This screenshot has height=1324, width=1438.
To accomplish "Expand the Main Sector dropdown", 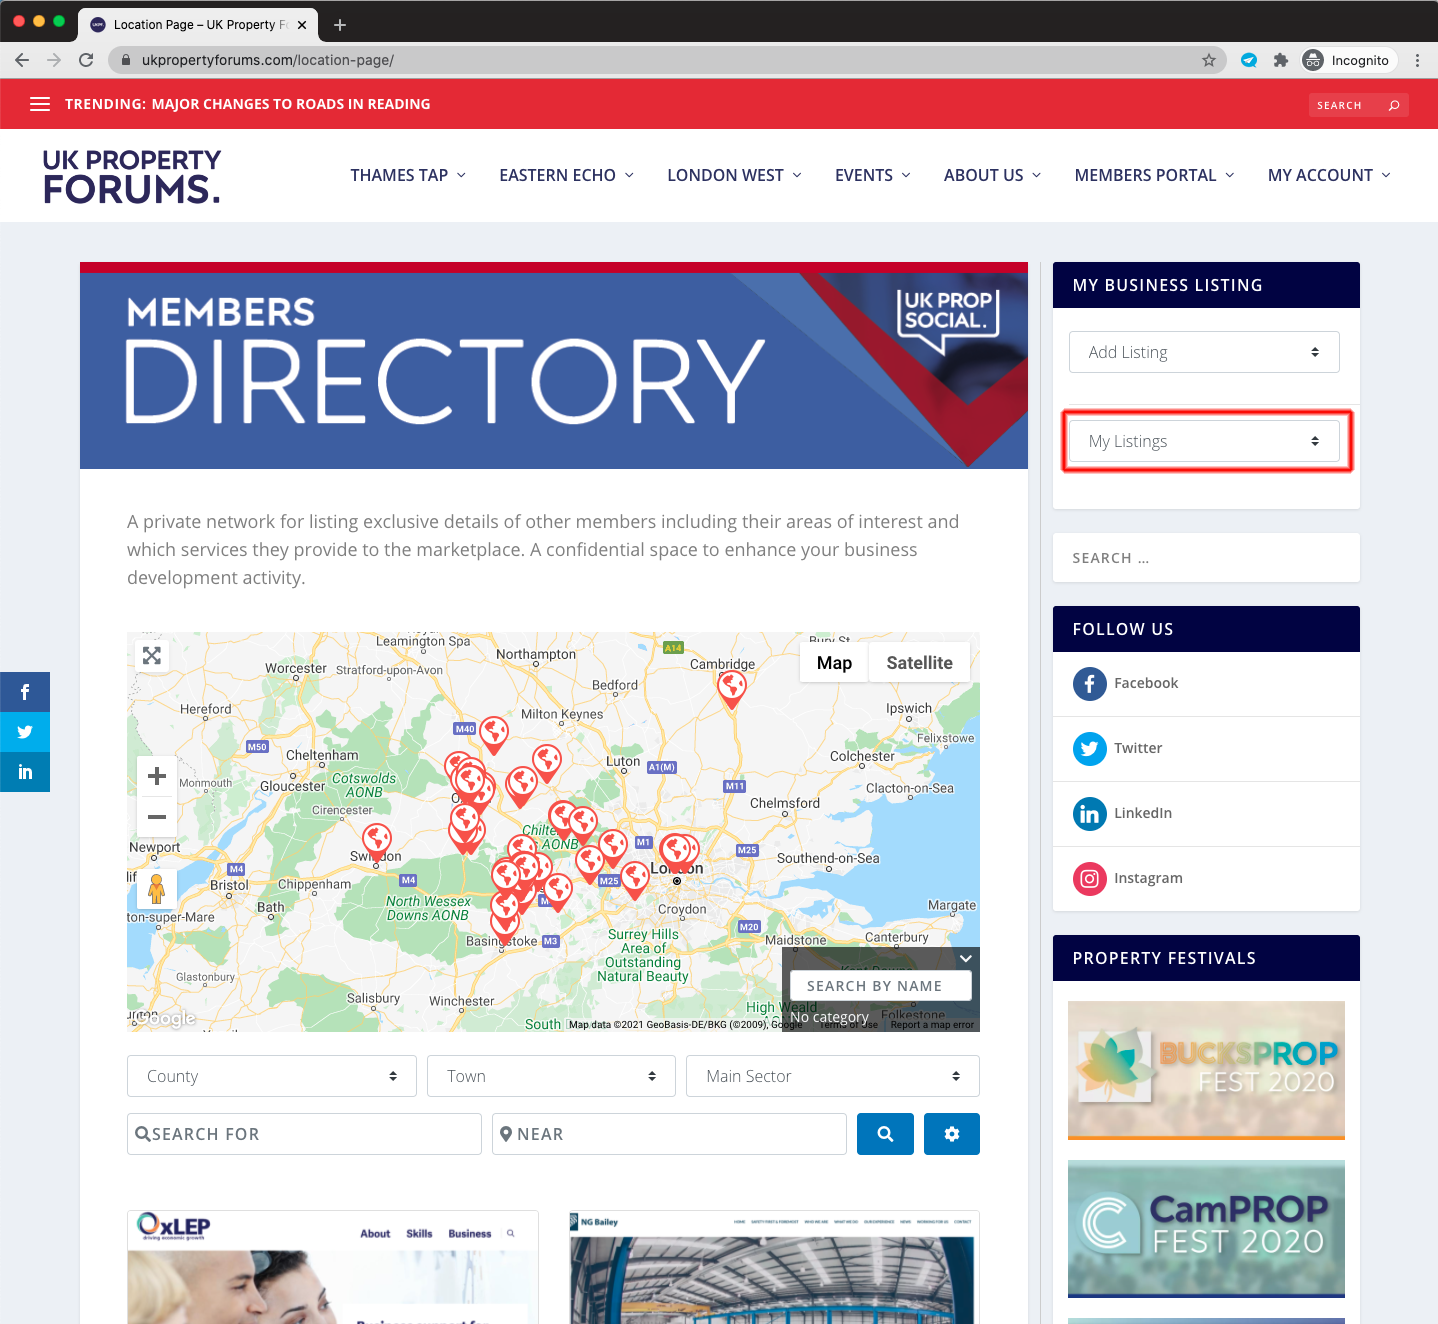I will point(832,1076).
